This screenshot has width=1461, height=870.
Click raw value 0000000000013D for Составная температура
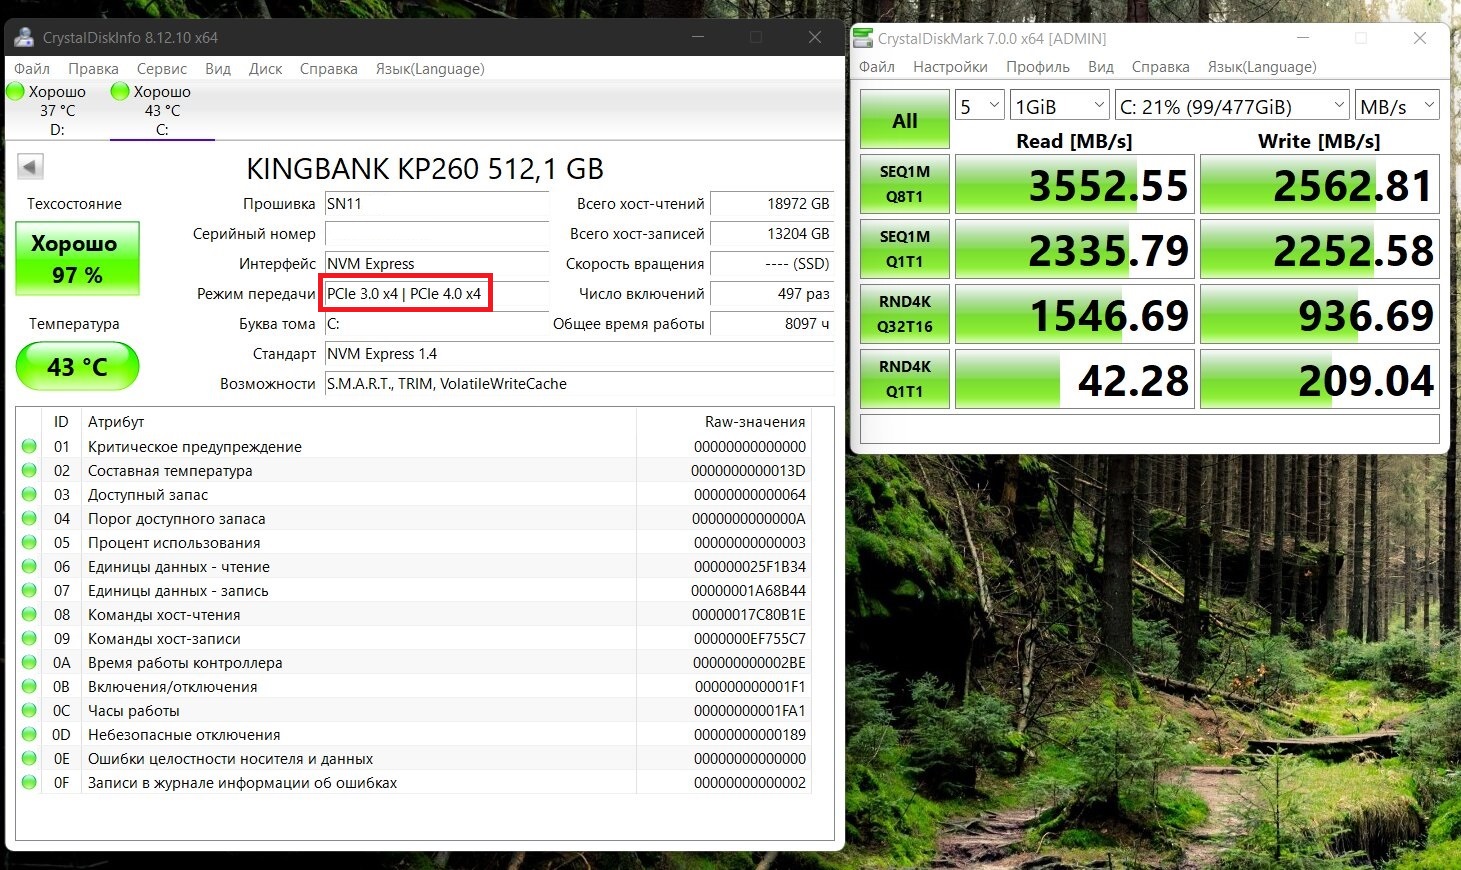(x=748, y=470)
